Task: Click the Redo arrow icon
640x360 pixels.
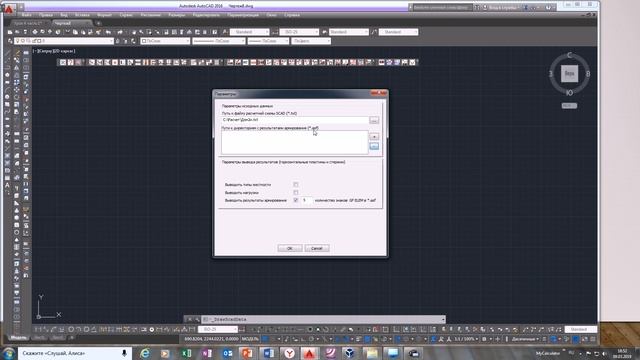Action: pyautogui.click(x=120, y=32)
